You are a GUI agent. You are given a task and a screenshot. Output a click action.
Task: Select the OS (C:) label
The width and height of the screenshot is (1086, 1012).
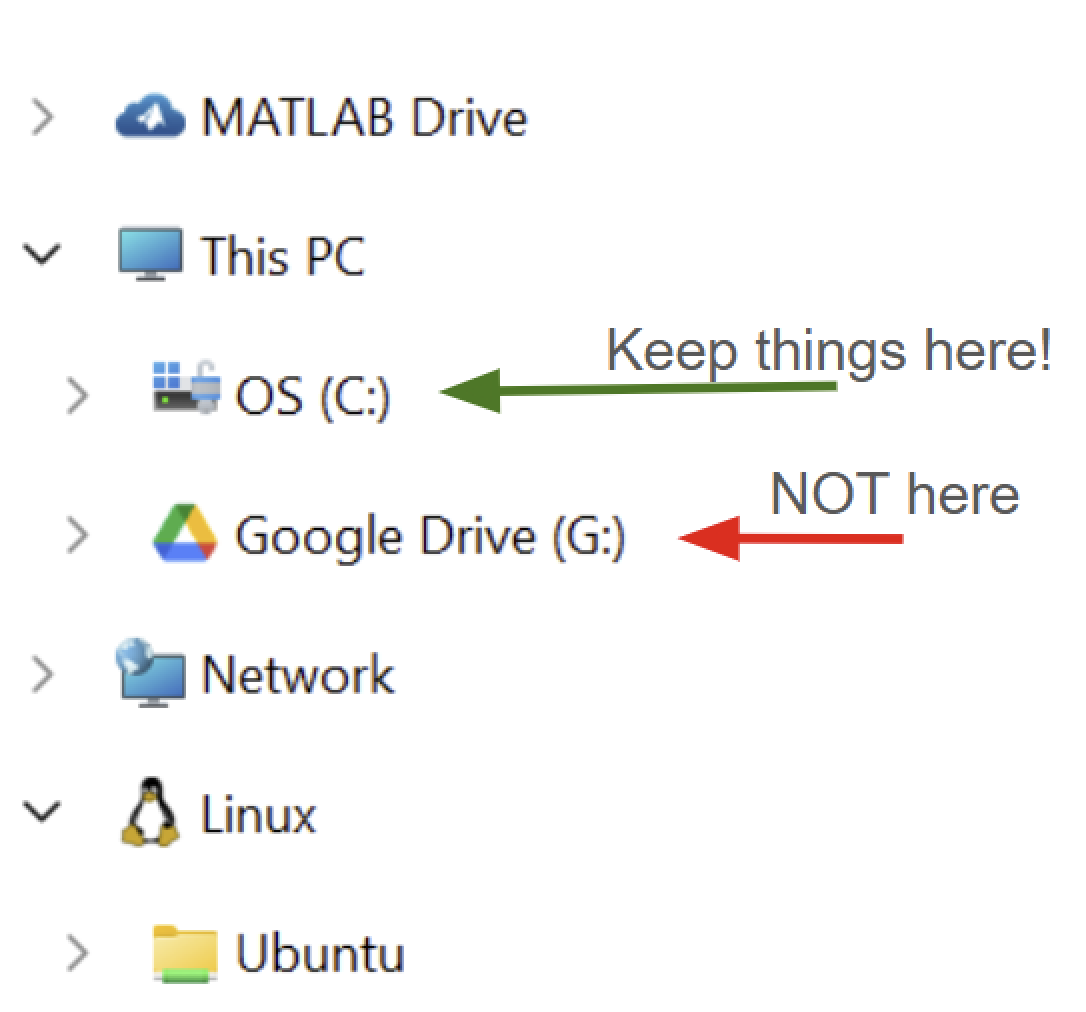[312, 397]
